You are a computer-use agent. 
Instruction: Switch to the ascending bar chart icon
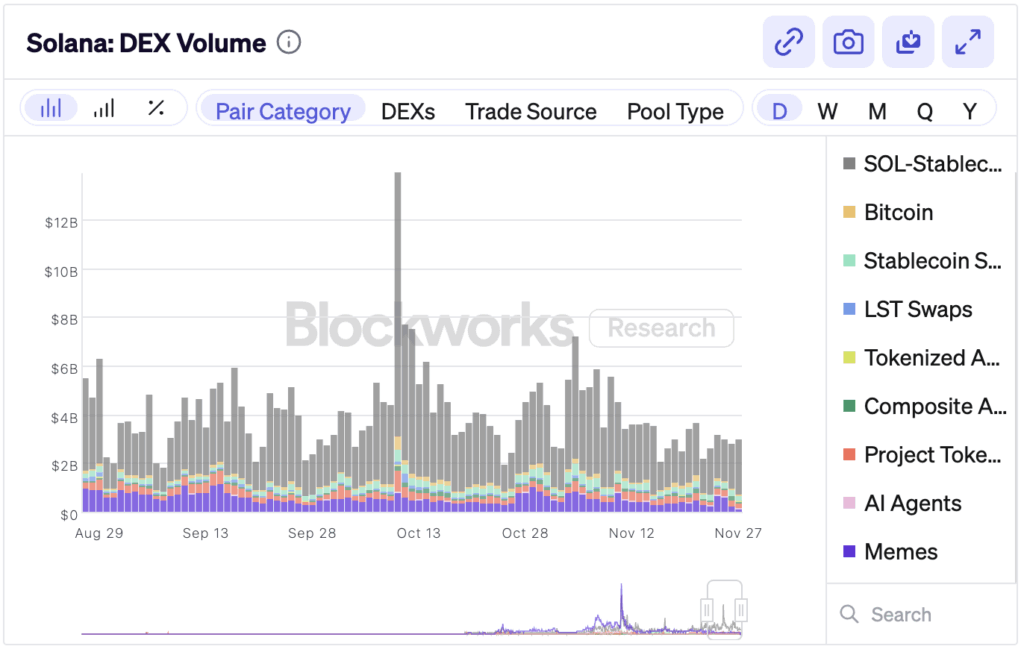pos(103,109)
